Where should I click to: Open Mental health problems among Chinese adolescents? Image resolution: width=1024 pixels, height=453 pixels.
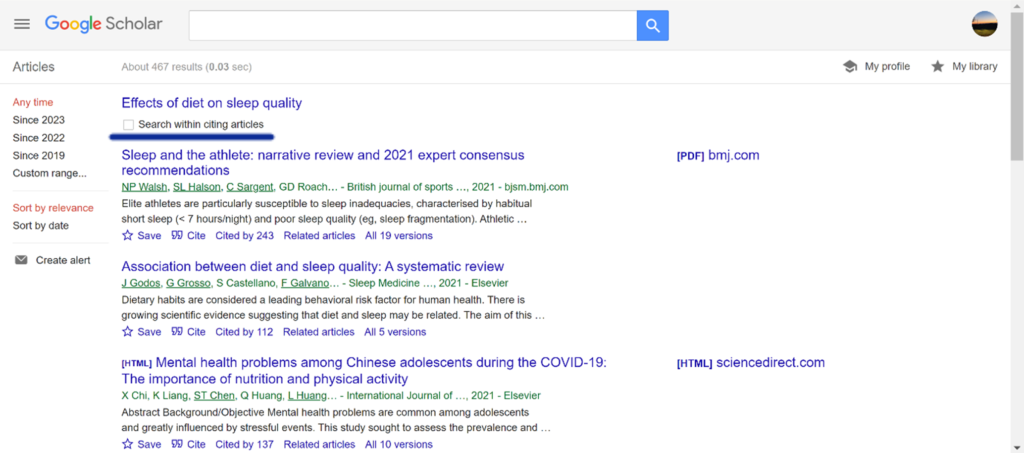point(364,371)
